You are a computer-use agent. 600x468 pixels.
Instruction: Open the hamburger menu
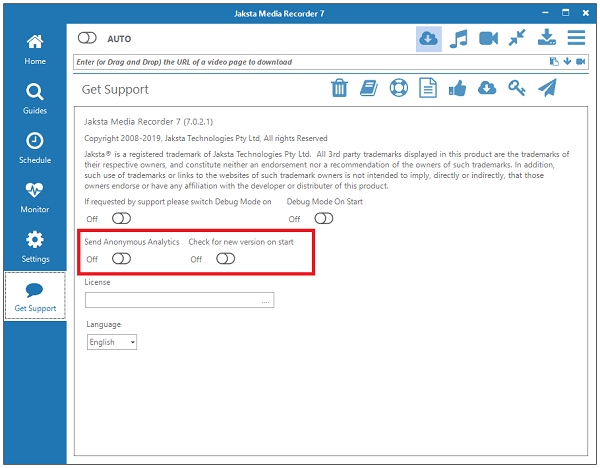click(576, 38)
